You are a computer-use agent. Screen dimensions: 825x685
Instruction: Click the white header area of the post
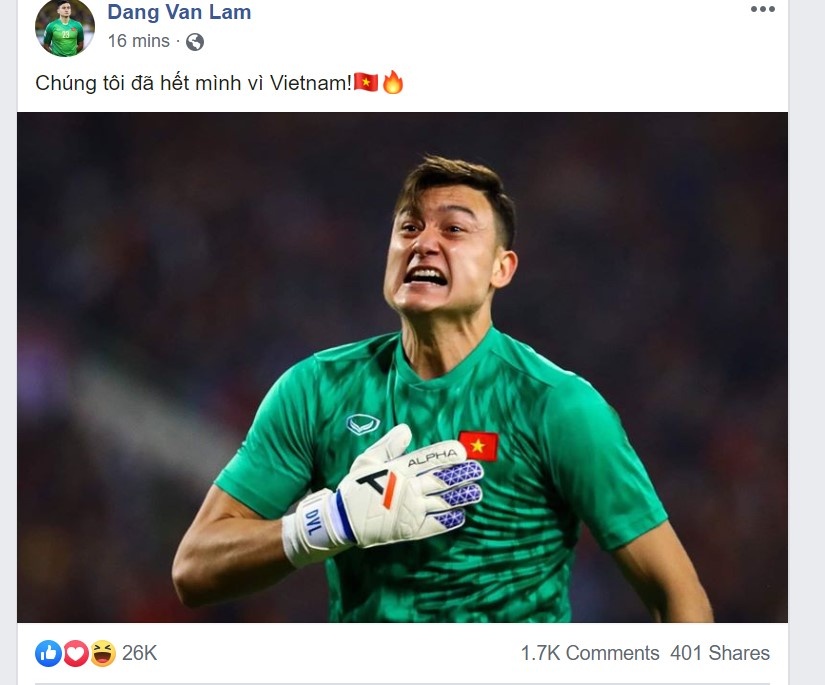(x=500, y=30)
